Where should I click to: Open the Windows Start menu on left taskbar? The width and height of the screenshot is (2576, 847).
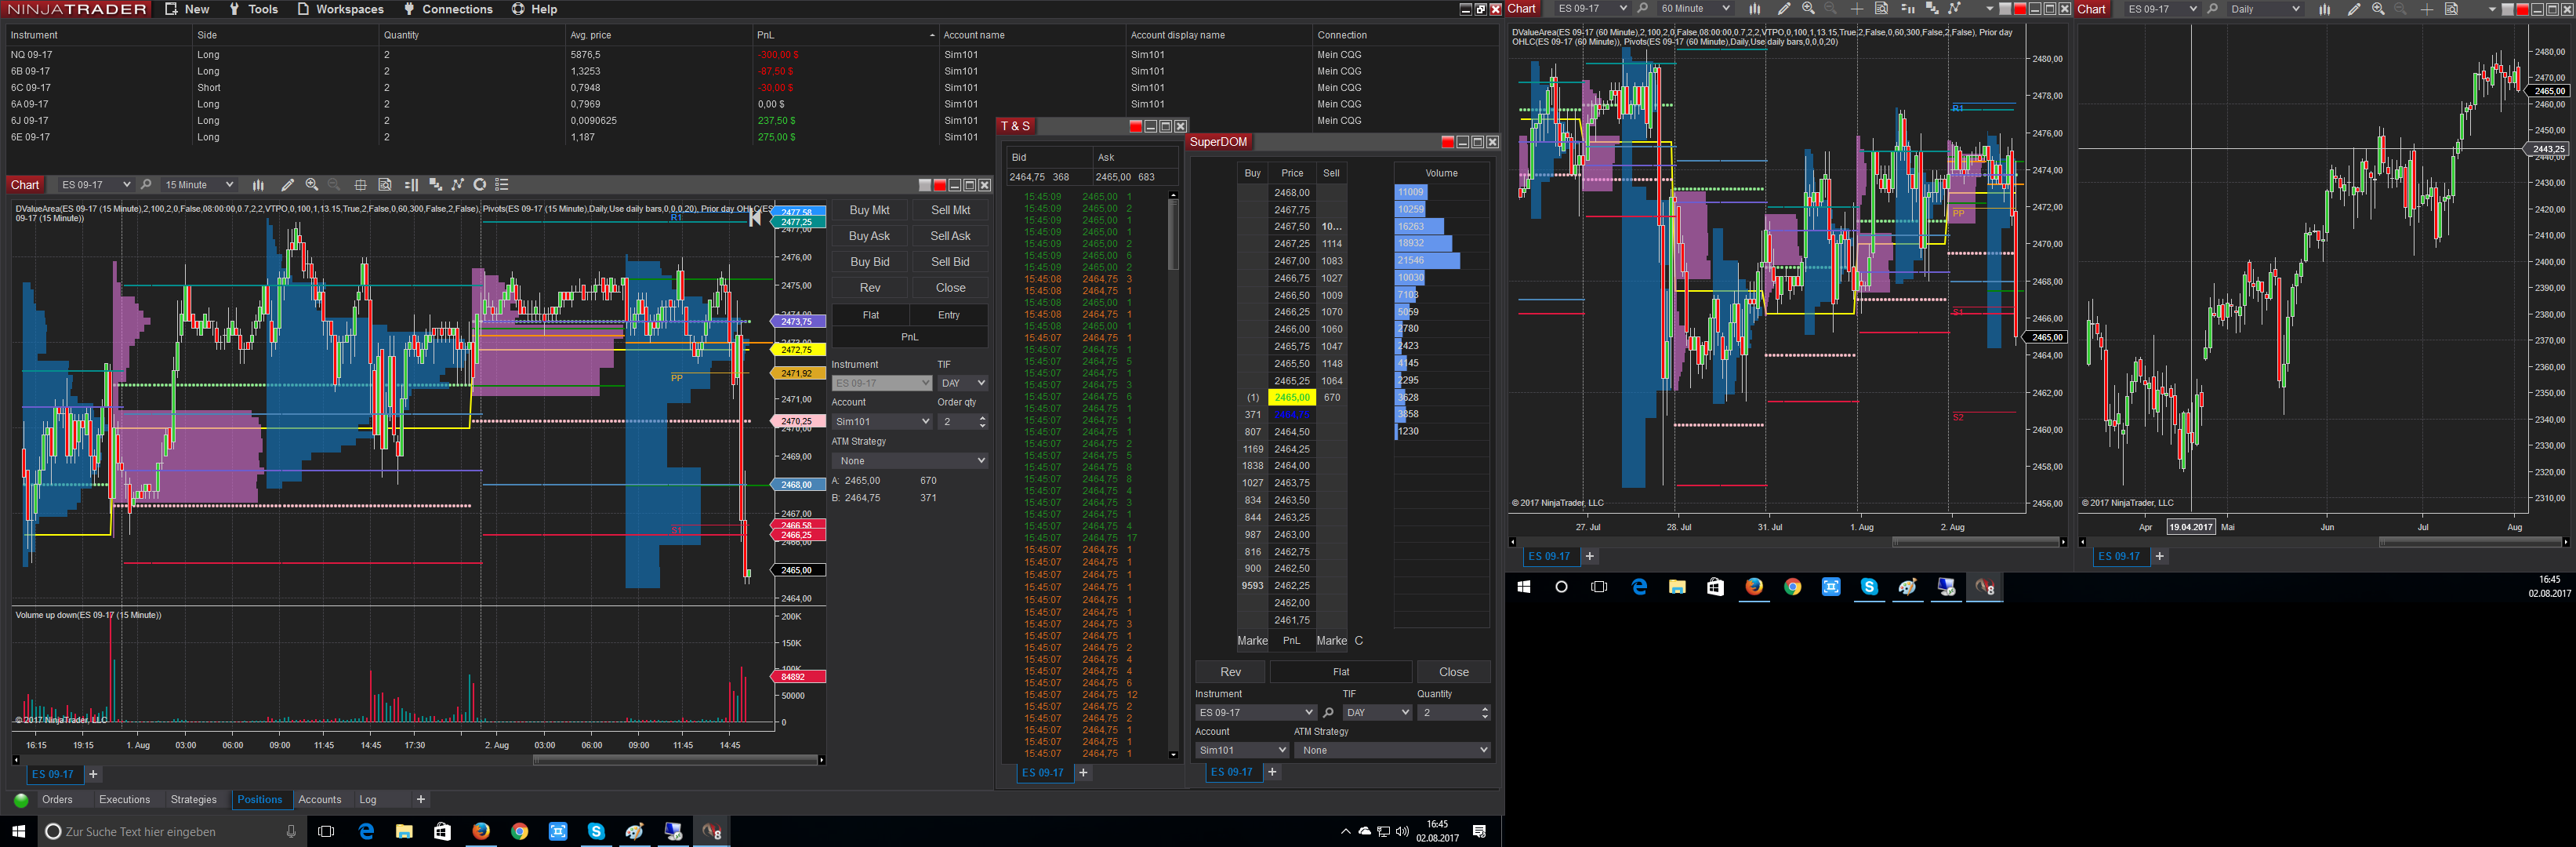[18, 831]
